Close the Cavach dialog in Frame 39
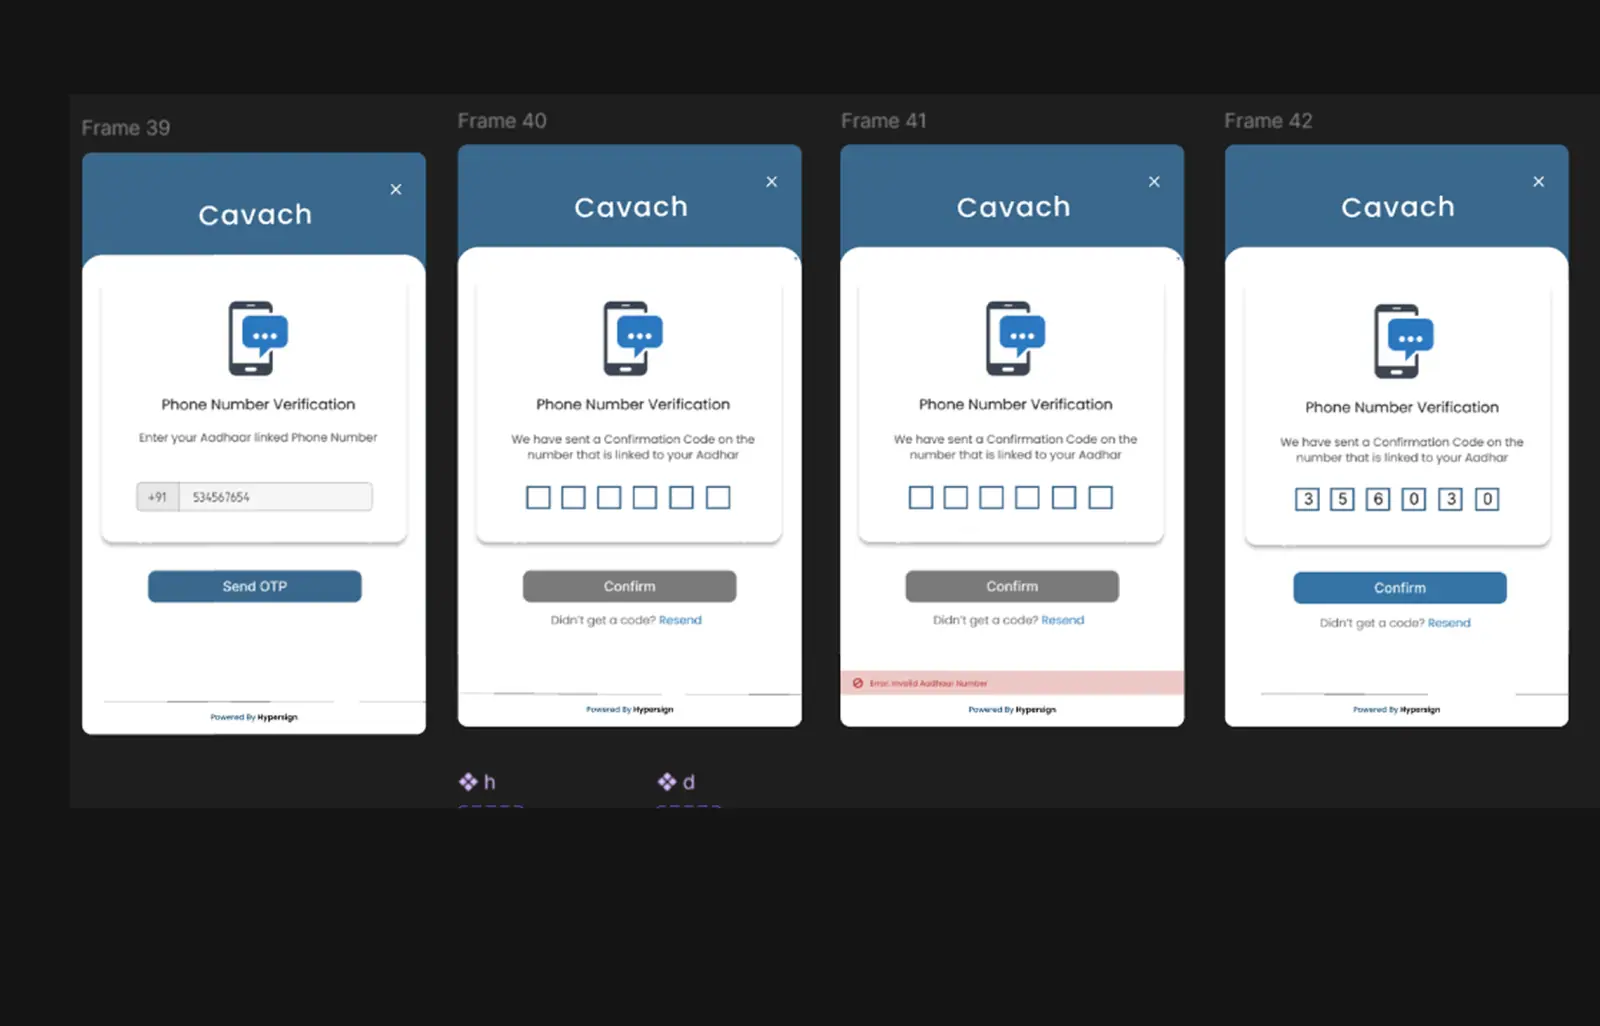 396,189
